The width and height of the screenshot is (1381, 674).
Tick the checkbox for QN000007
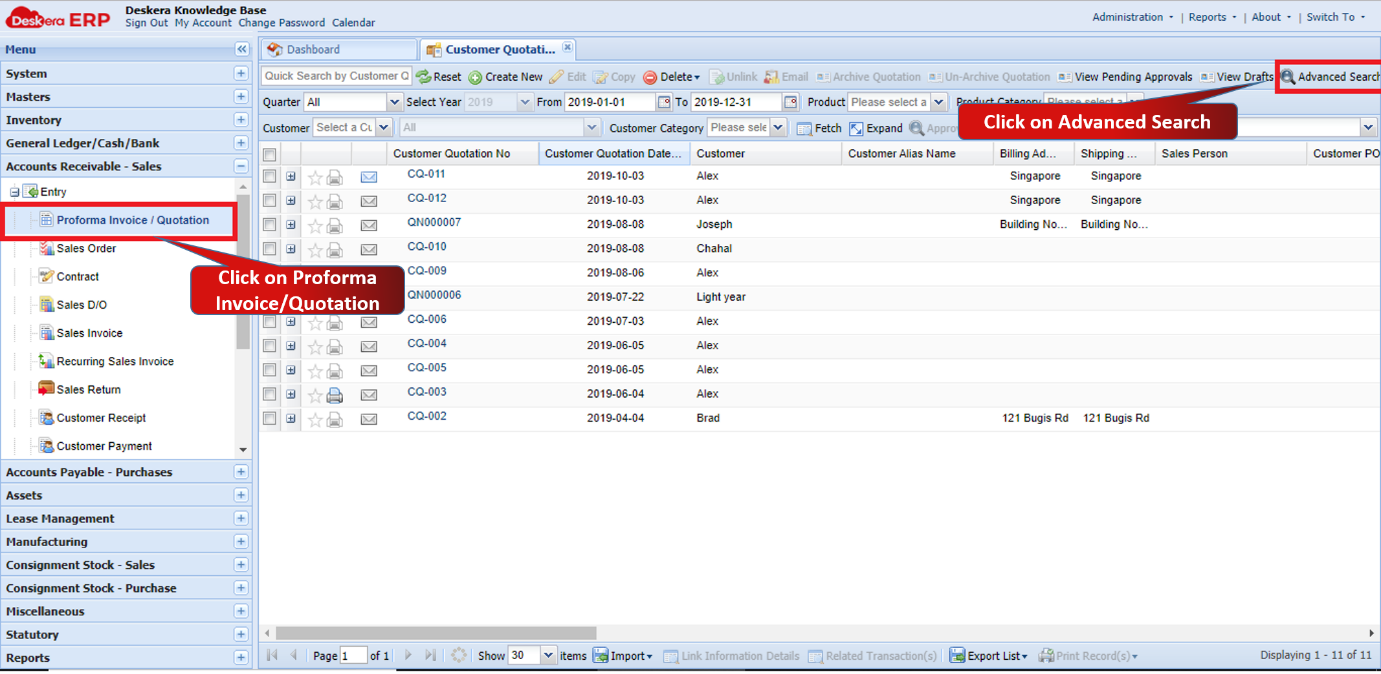[x=269, y=224]
